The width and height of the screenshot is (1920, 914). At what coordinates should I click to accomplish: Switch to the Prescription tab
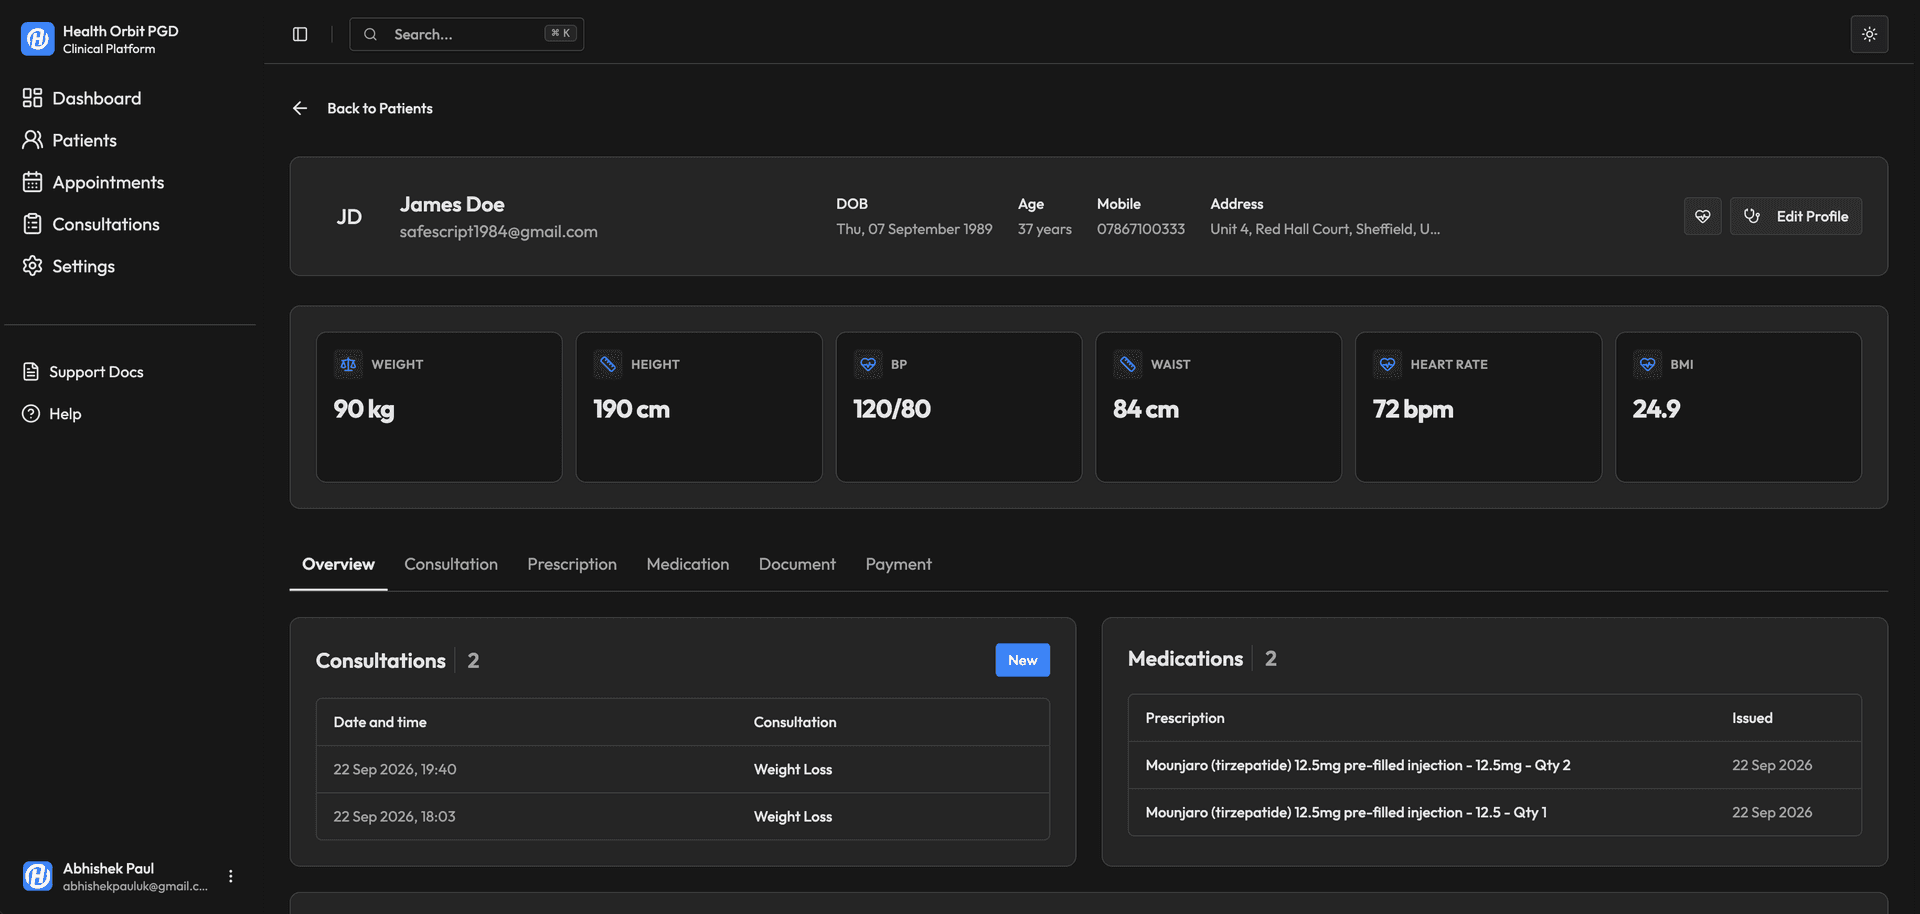coord(572,564)
